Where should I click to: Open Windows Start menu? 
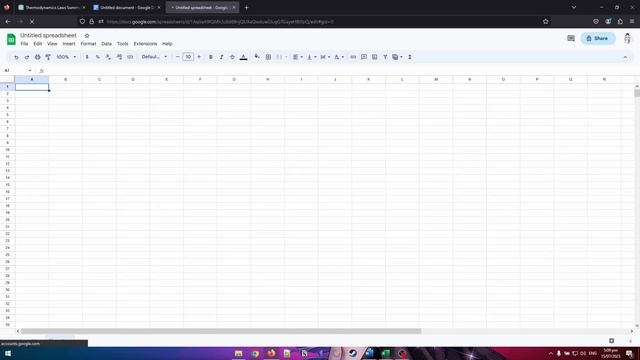tap(7, 353)
